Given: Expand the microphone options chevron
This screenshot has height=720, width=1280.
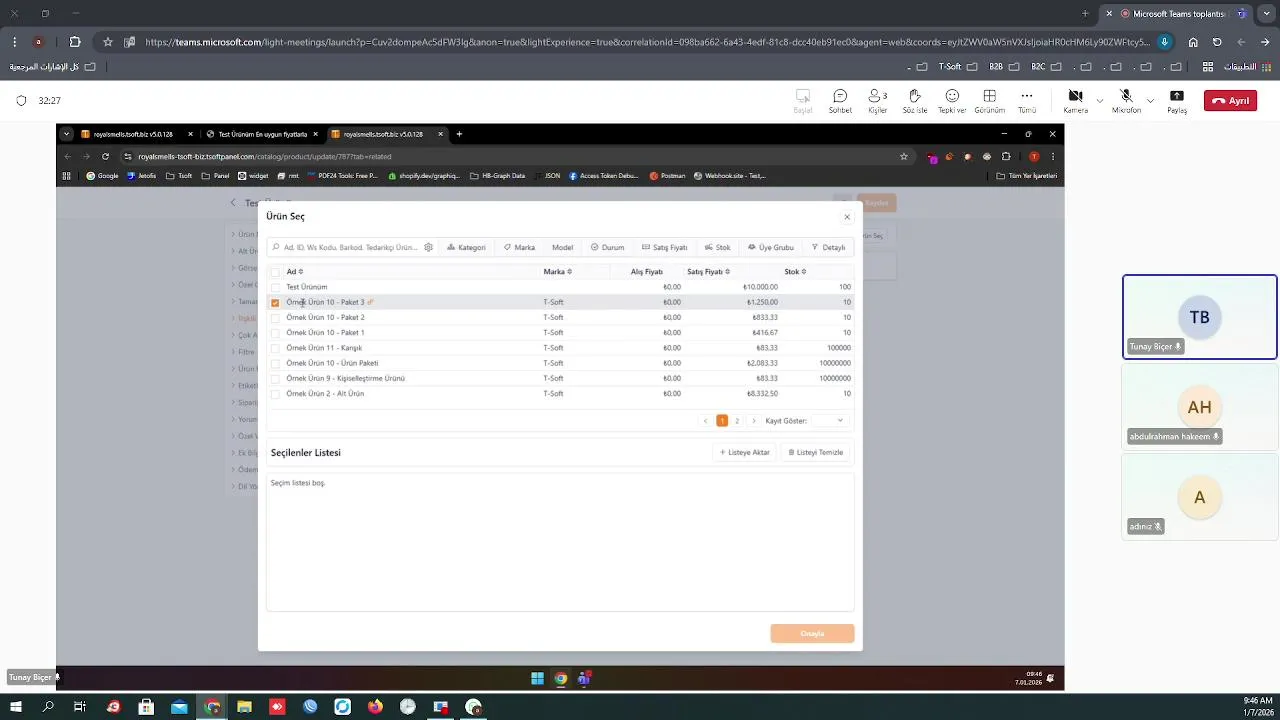Looking at the screenshot, I should [1150, 101].
